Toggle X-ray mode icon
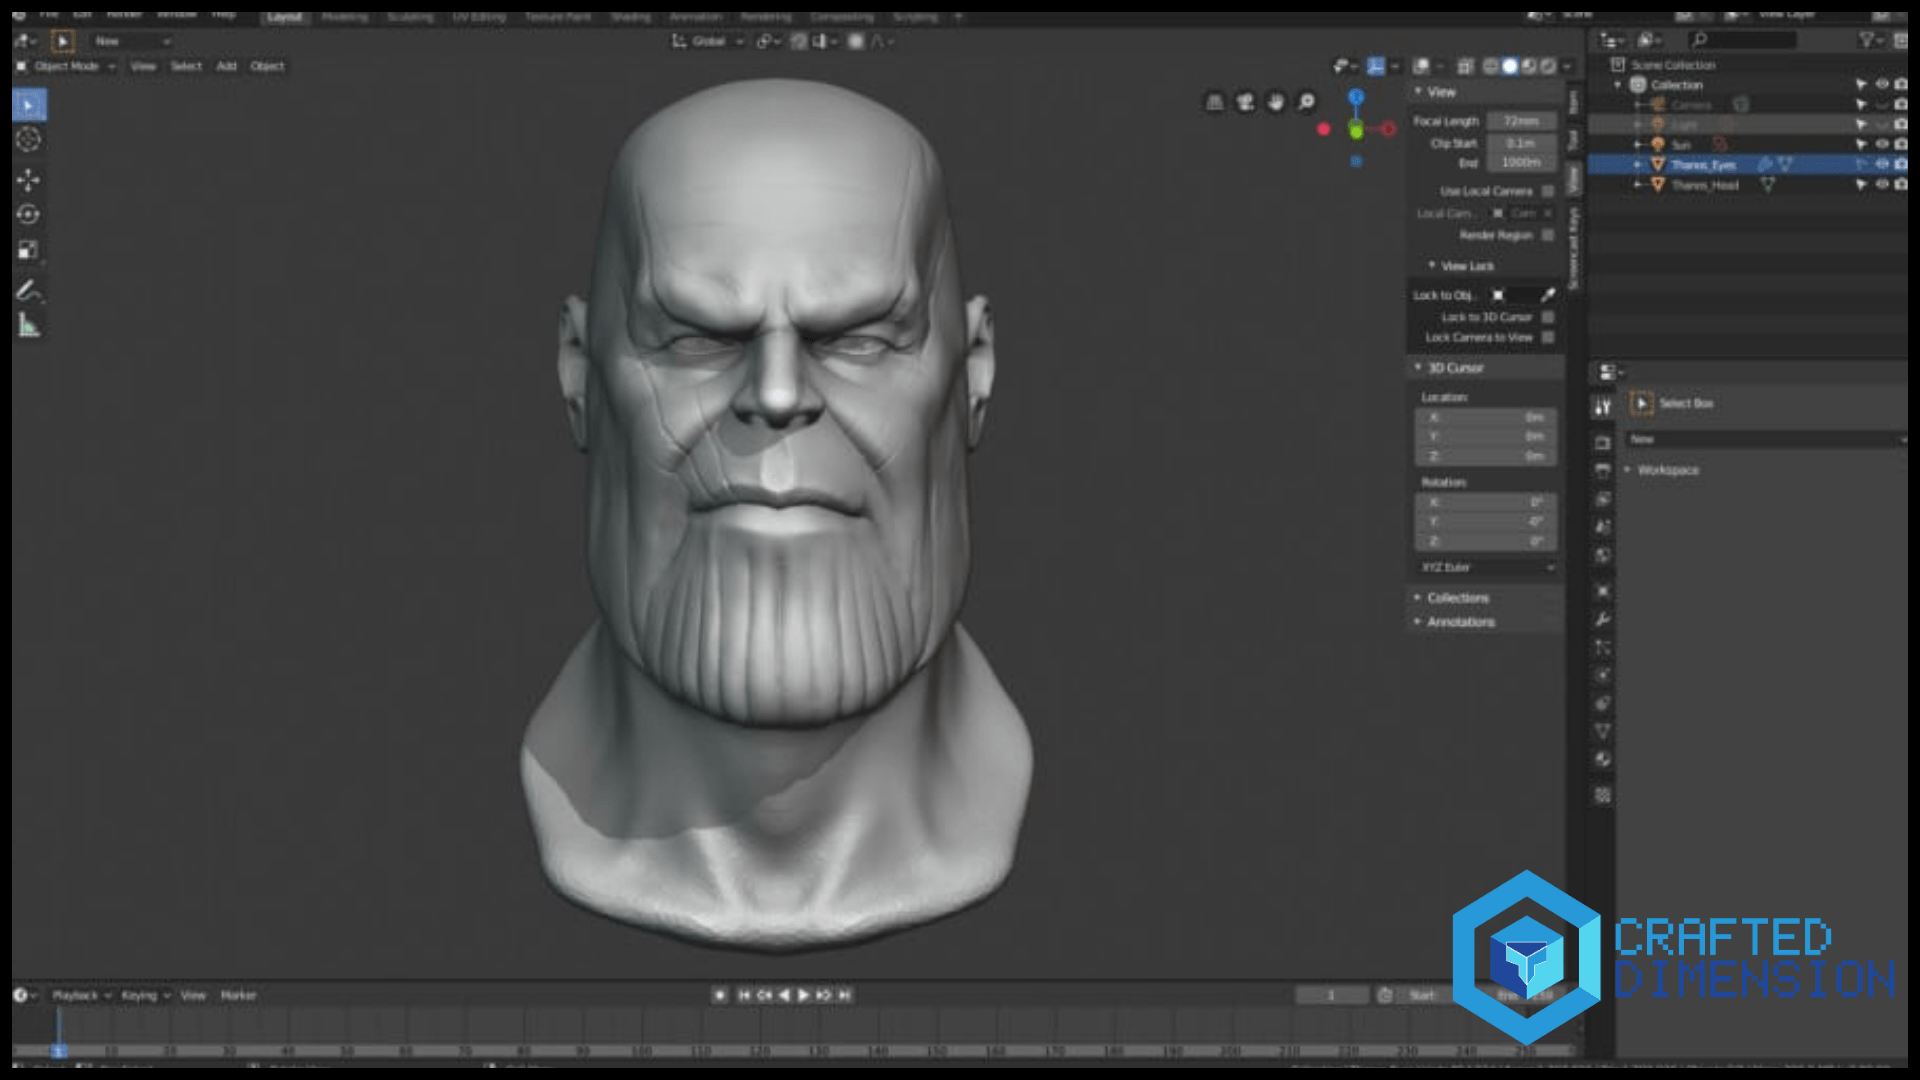 1465,66
